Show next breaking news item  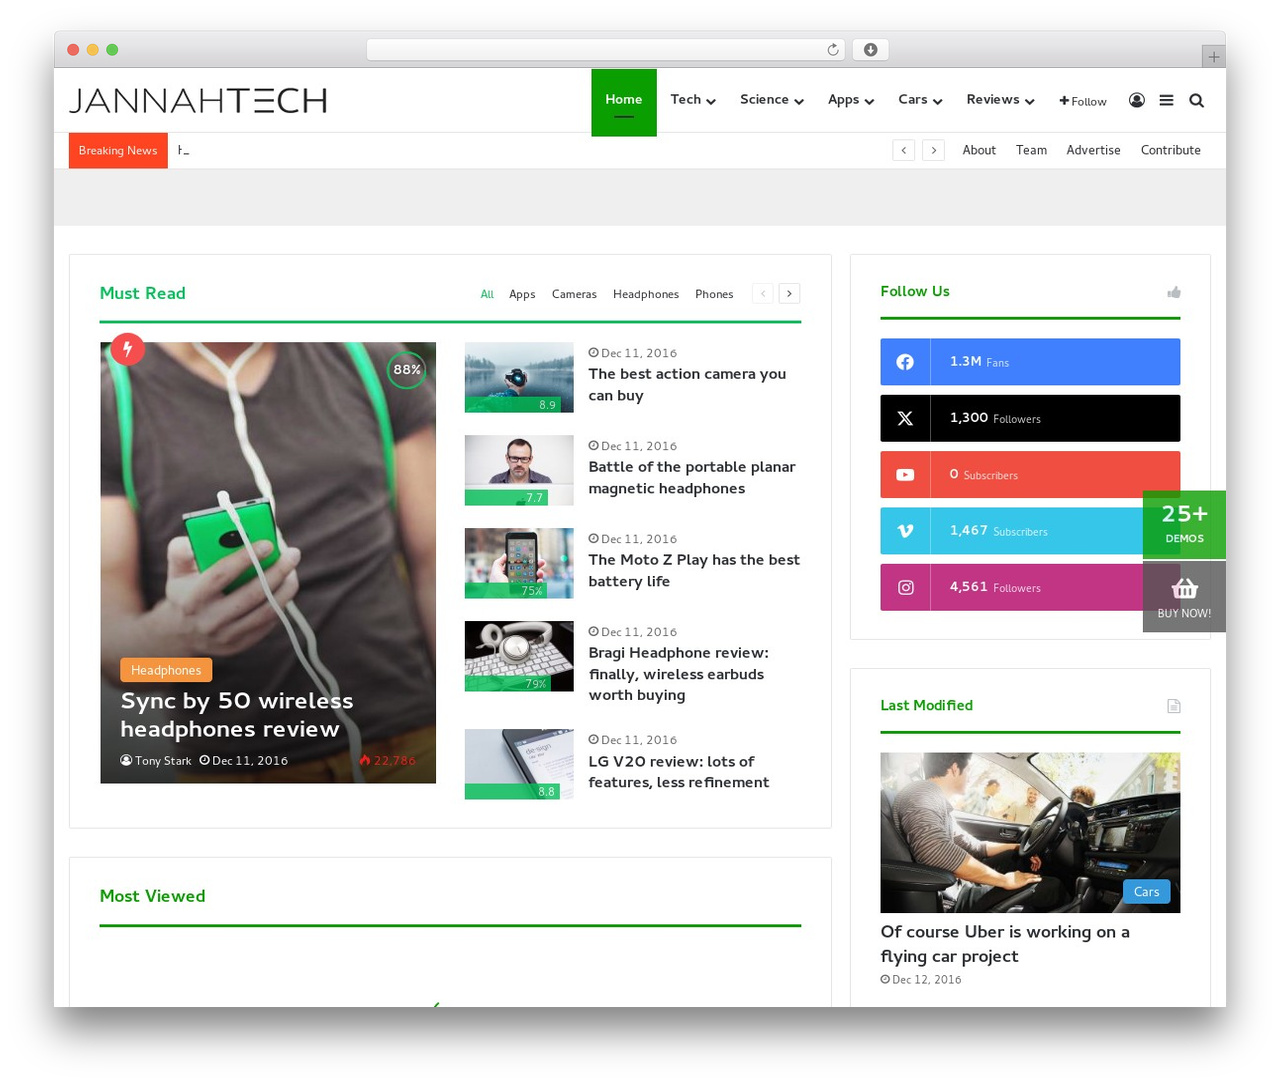[x=934, y=150]
